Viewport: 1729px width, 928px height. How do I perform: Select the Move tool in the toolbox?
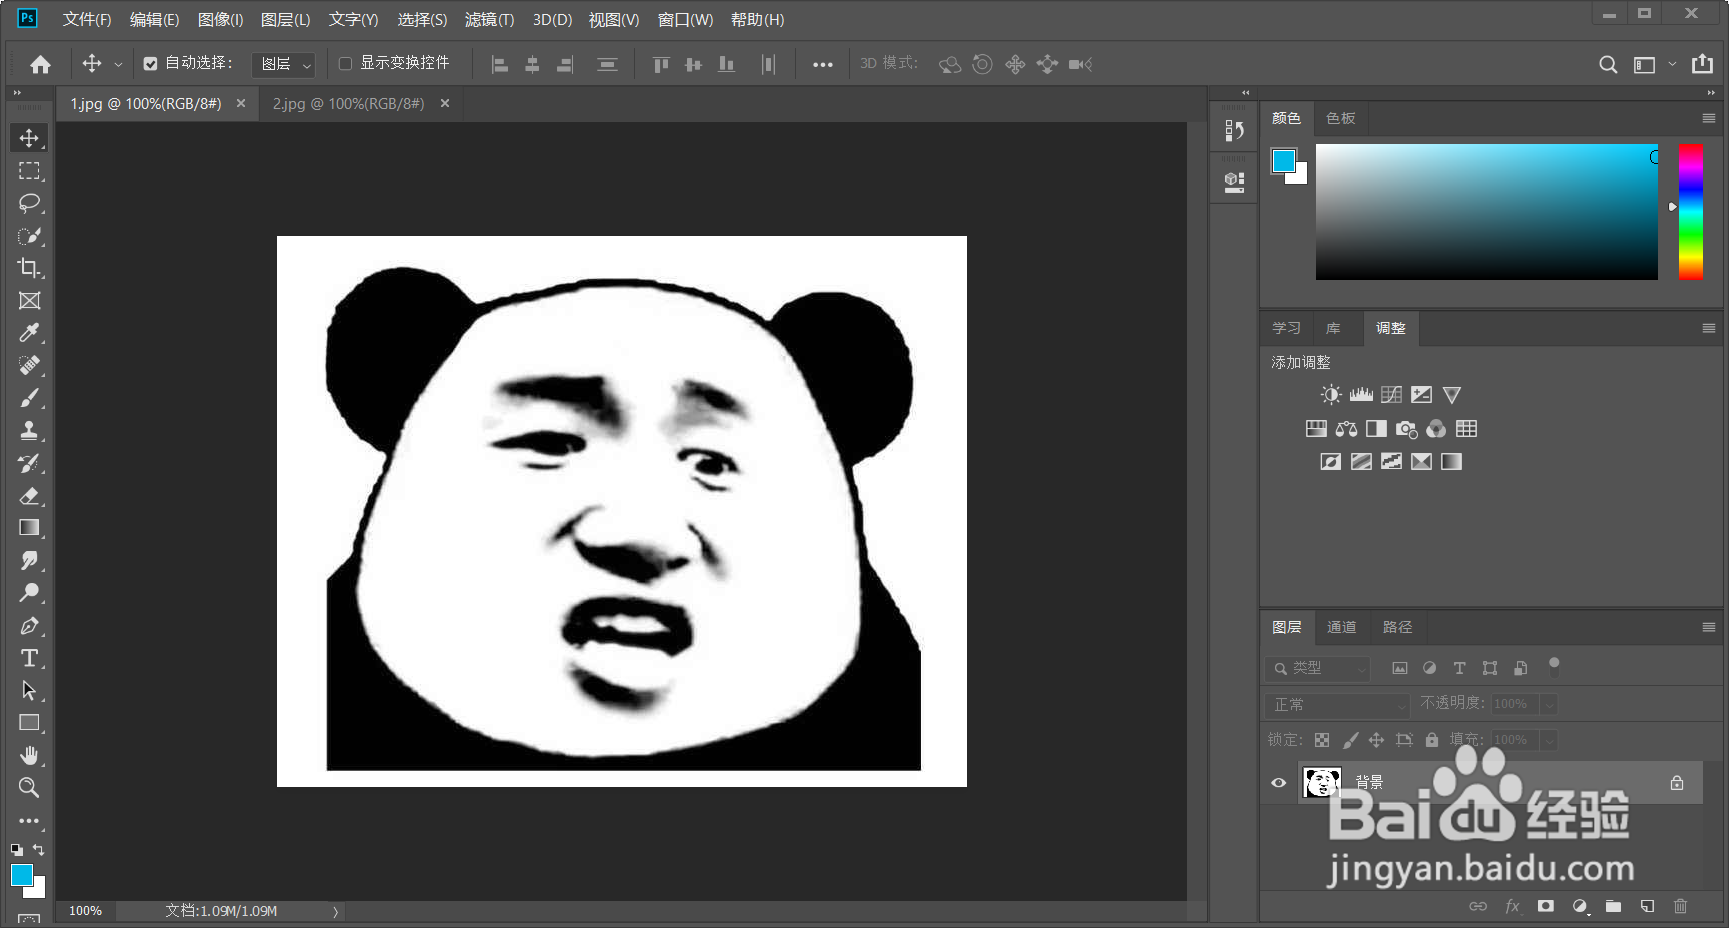pos(29,138)
